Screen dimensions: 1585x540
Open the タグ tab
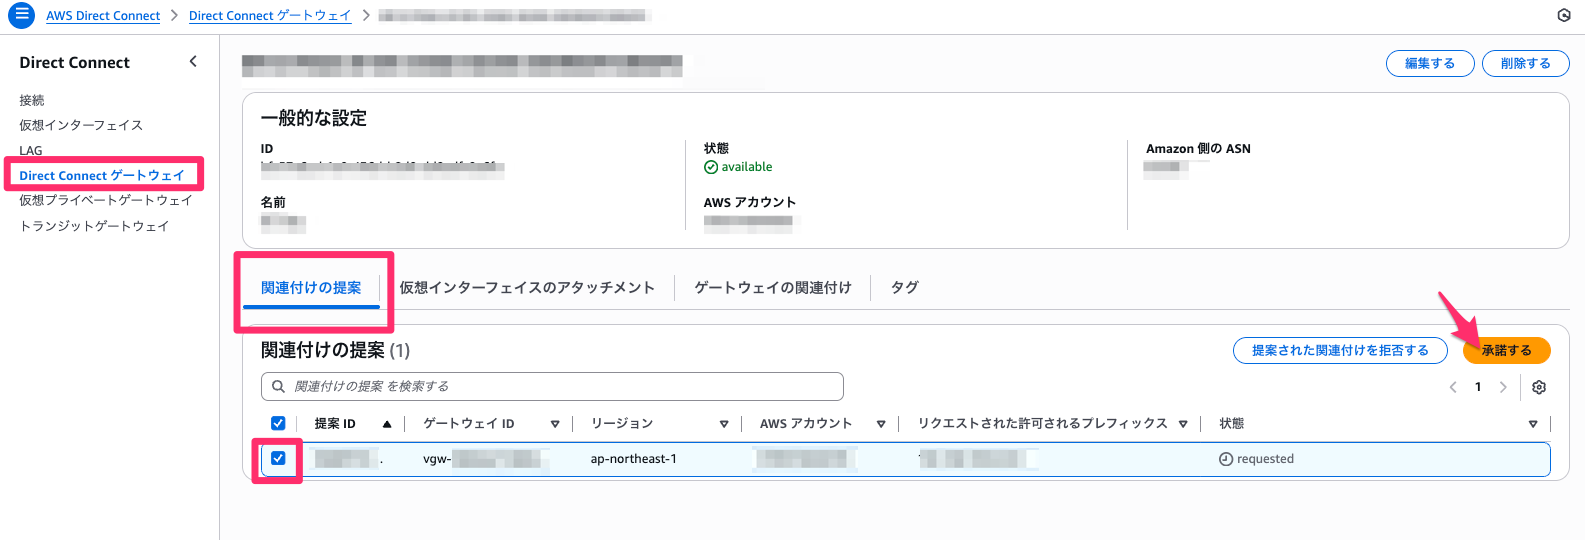[905, 288]
